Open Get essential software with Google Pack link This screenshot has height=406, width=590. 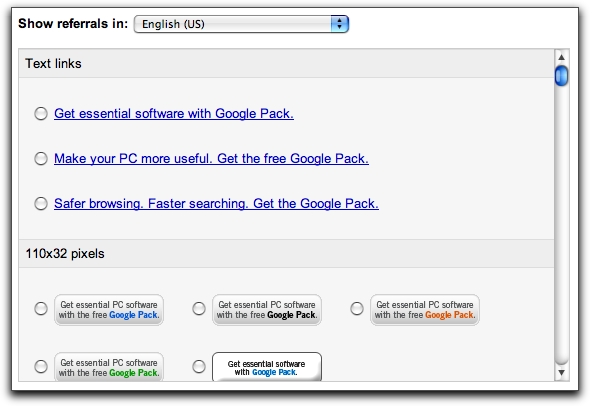[174, 113]
